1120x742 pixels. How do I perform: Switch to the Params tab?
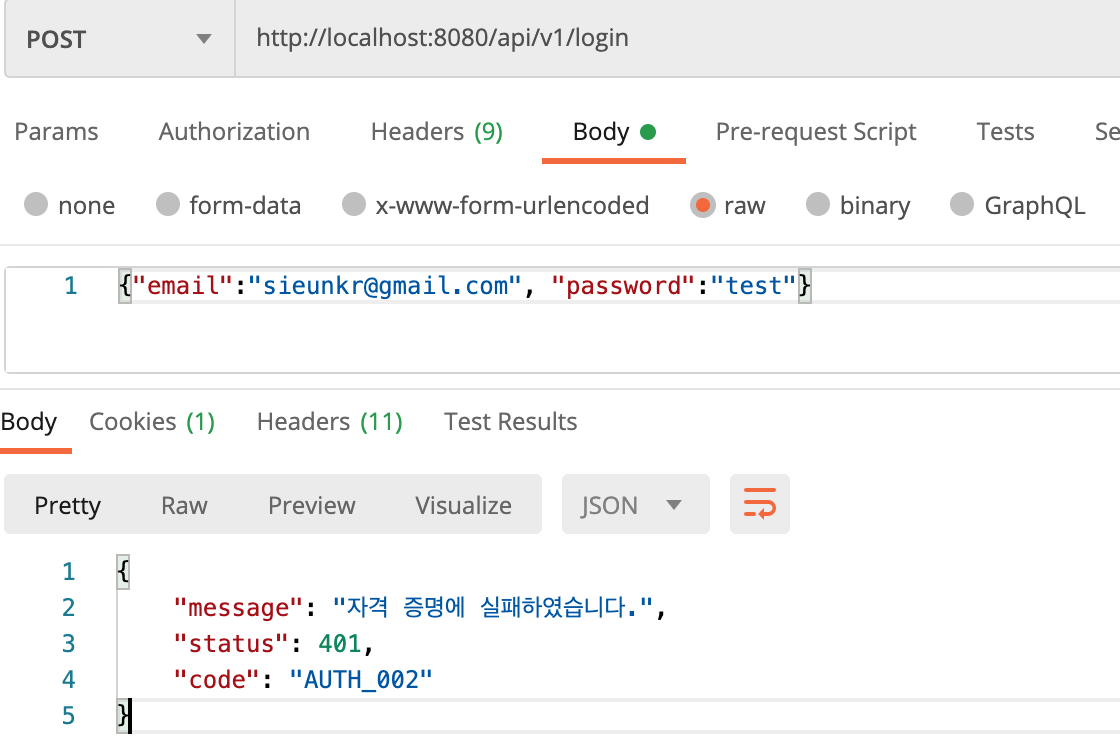click(x=56, y=132)
